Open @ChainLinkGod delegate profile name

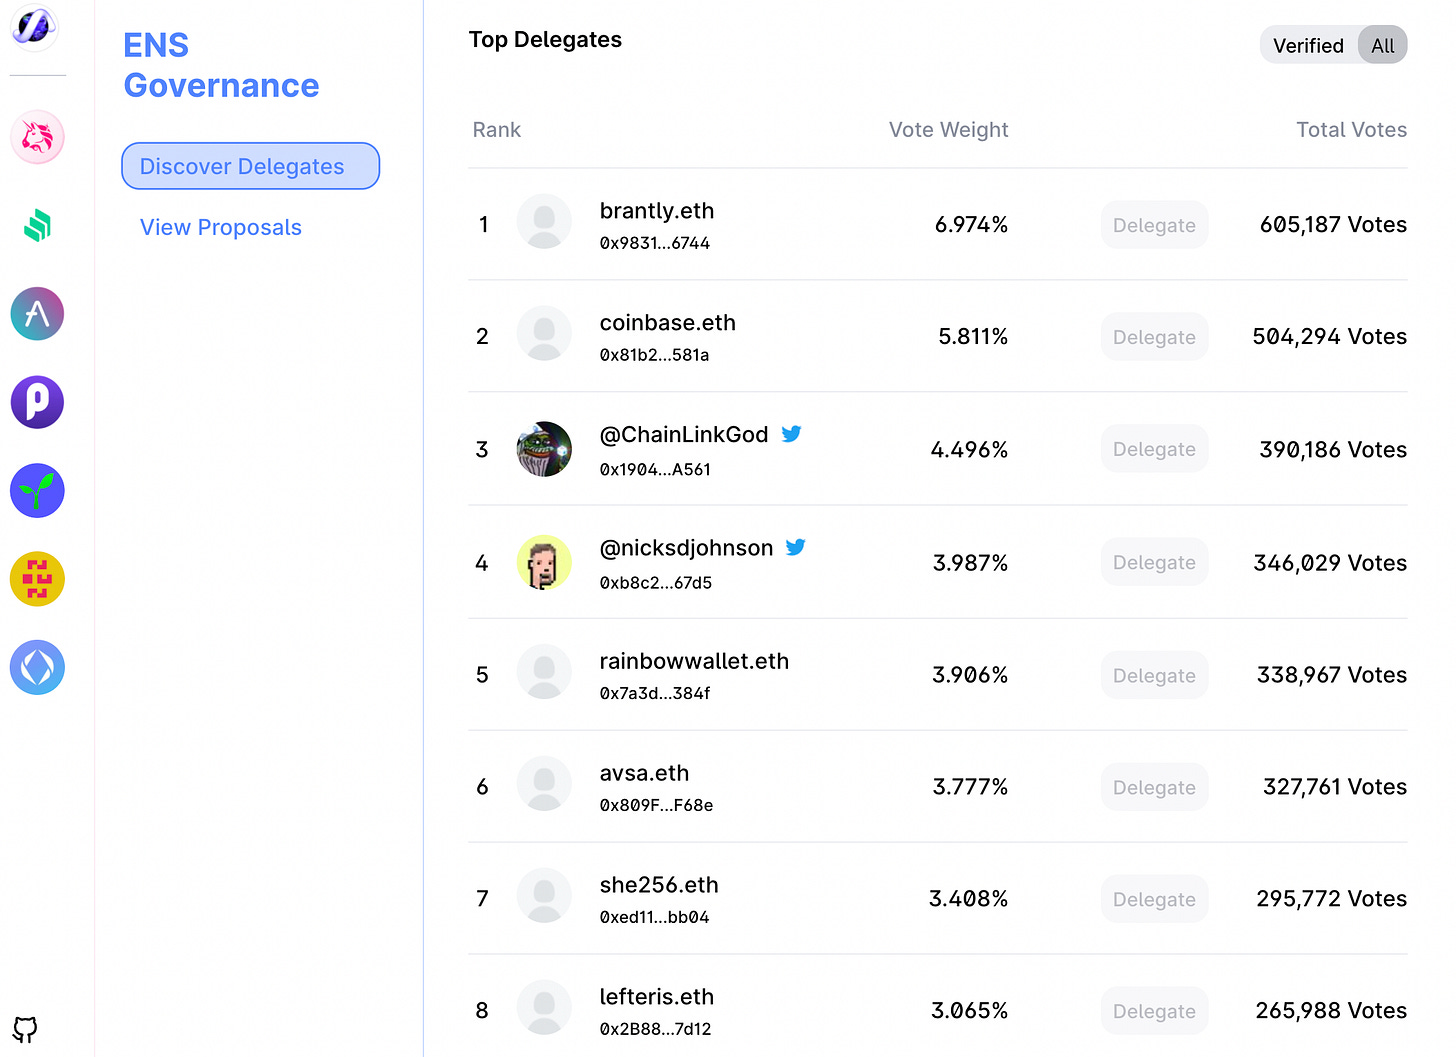684,435
